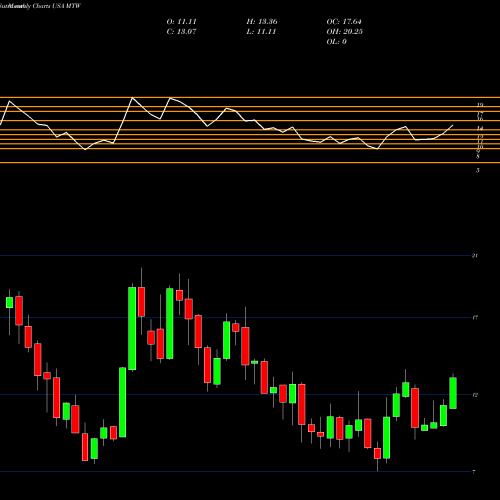The image size is (500, 500).
Task: Select the 'OH: 20.25' value
Action: click(345, 32)
